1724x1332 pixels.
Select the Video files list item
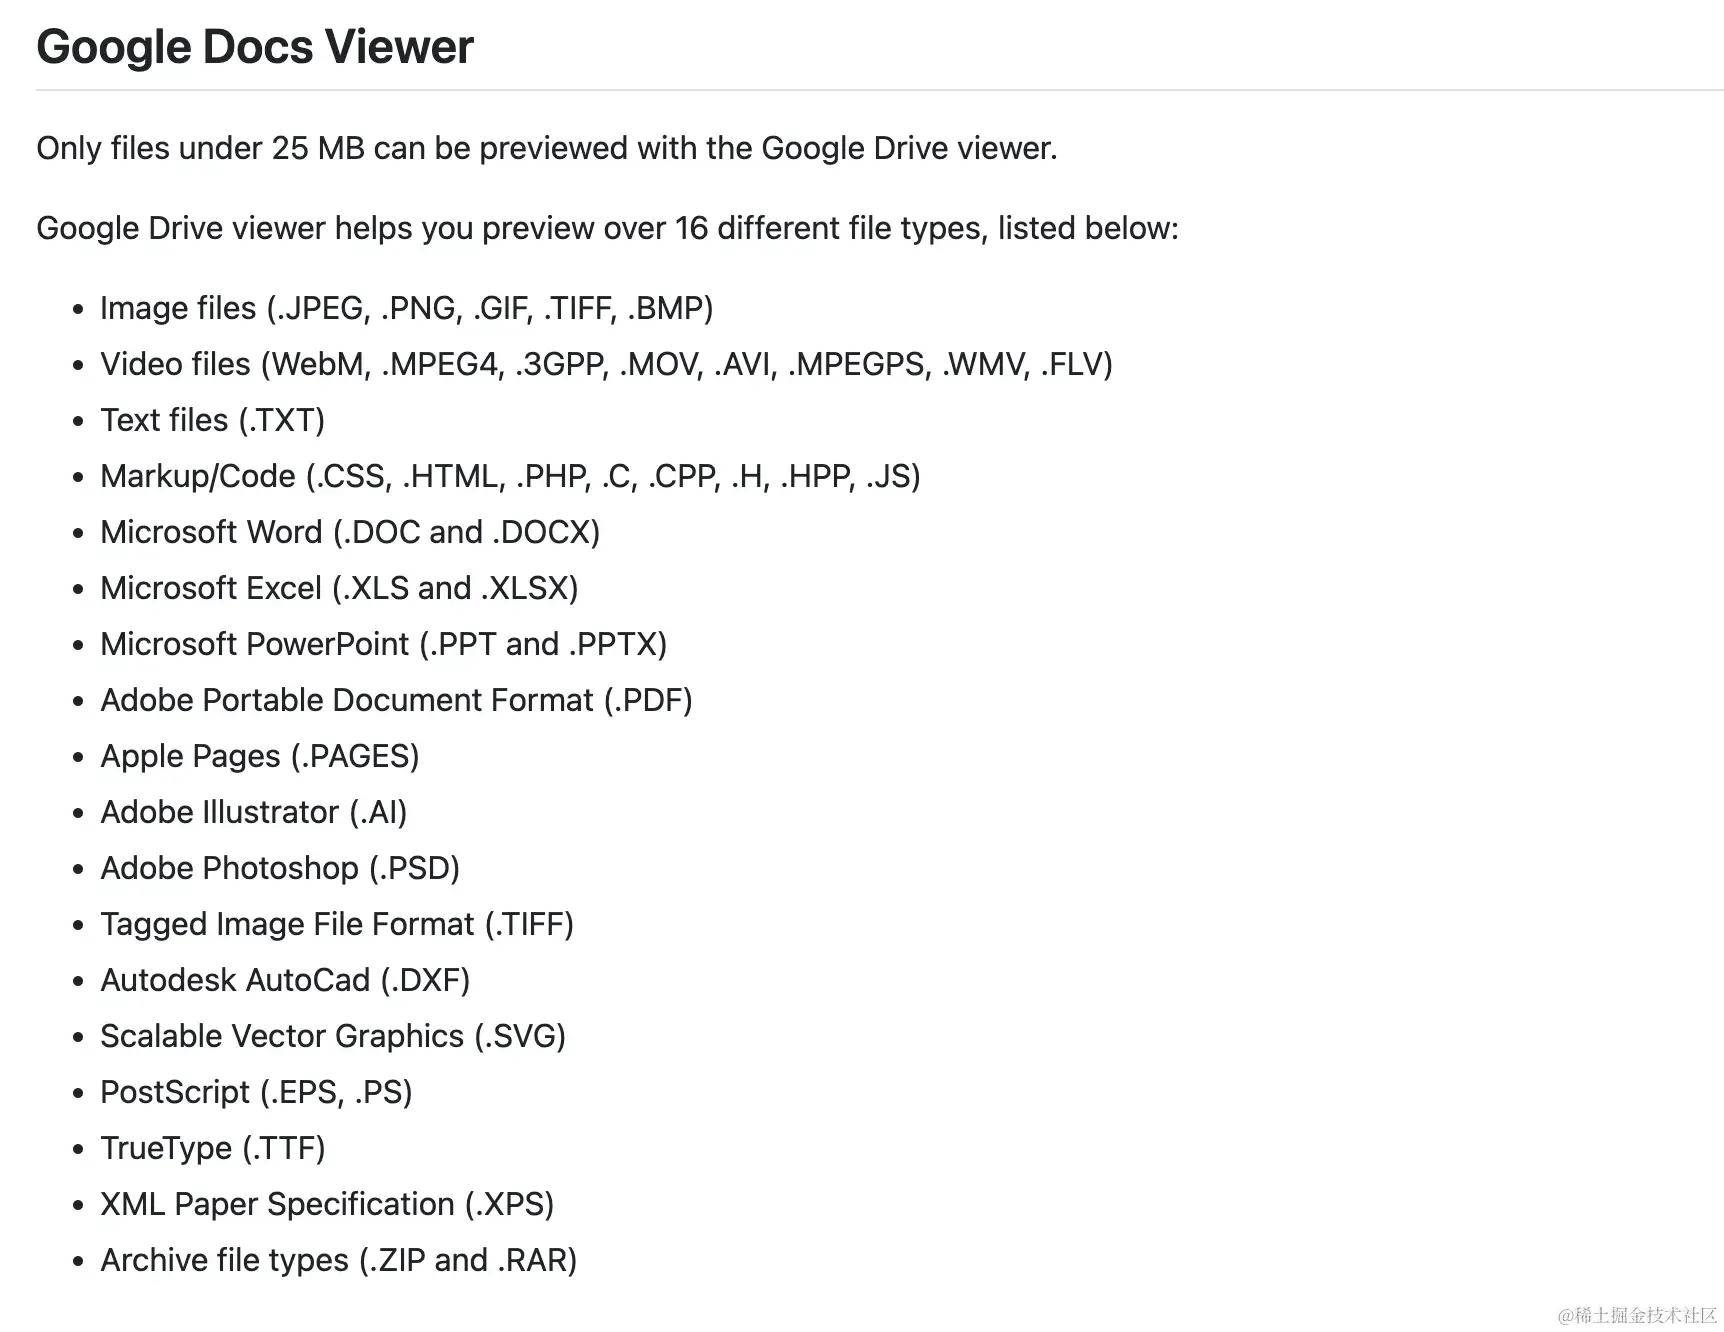[x=607, y=364]
